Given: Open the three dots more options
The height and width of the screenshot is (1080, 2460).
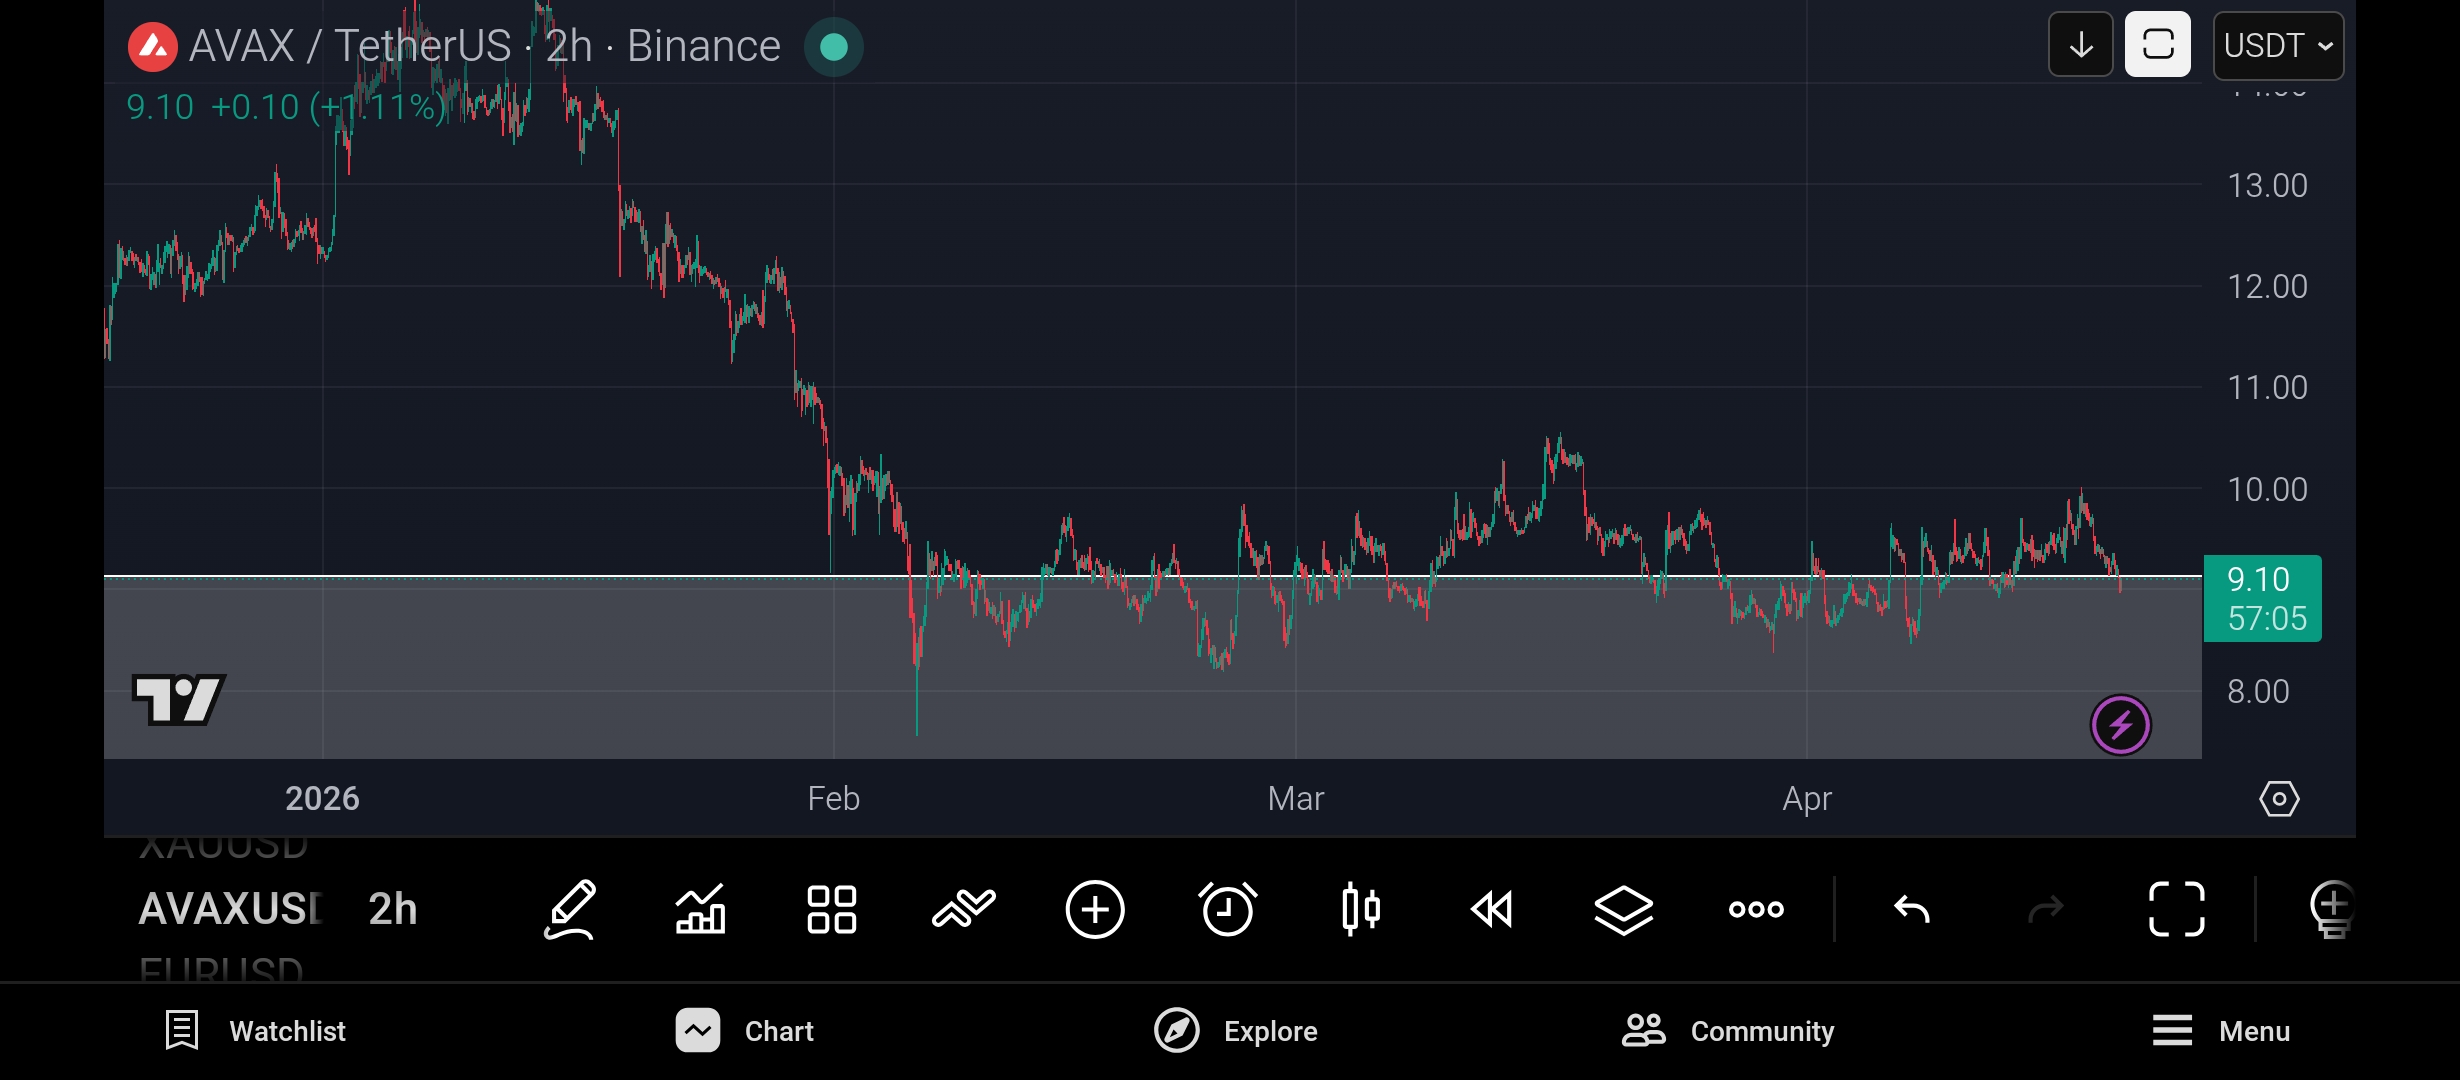Looking at the screenshot, I should 1756,909.
